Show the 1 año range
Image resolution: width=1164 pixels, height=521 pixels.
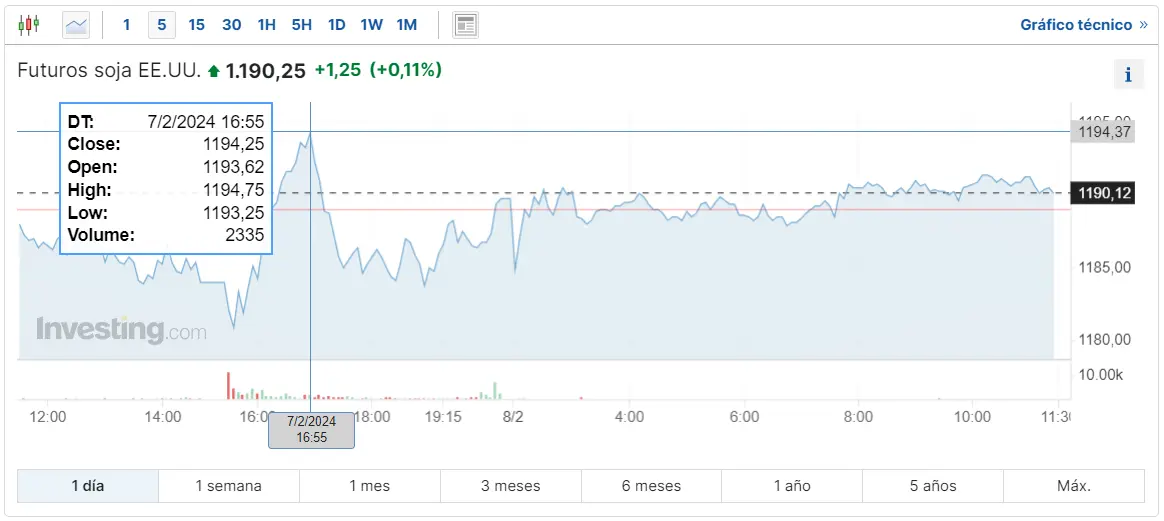tap(792, 486)
